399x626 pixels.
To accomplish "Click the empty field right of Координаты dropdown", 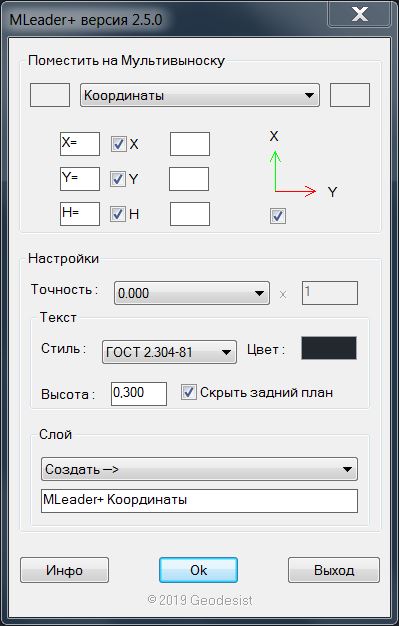I will [350, 95].
